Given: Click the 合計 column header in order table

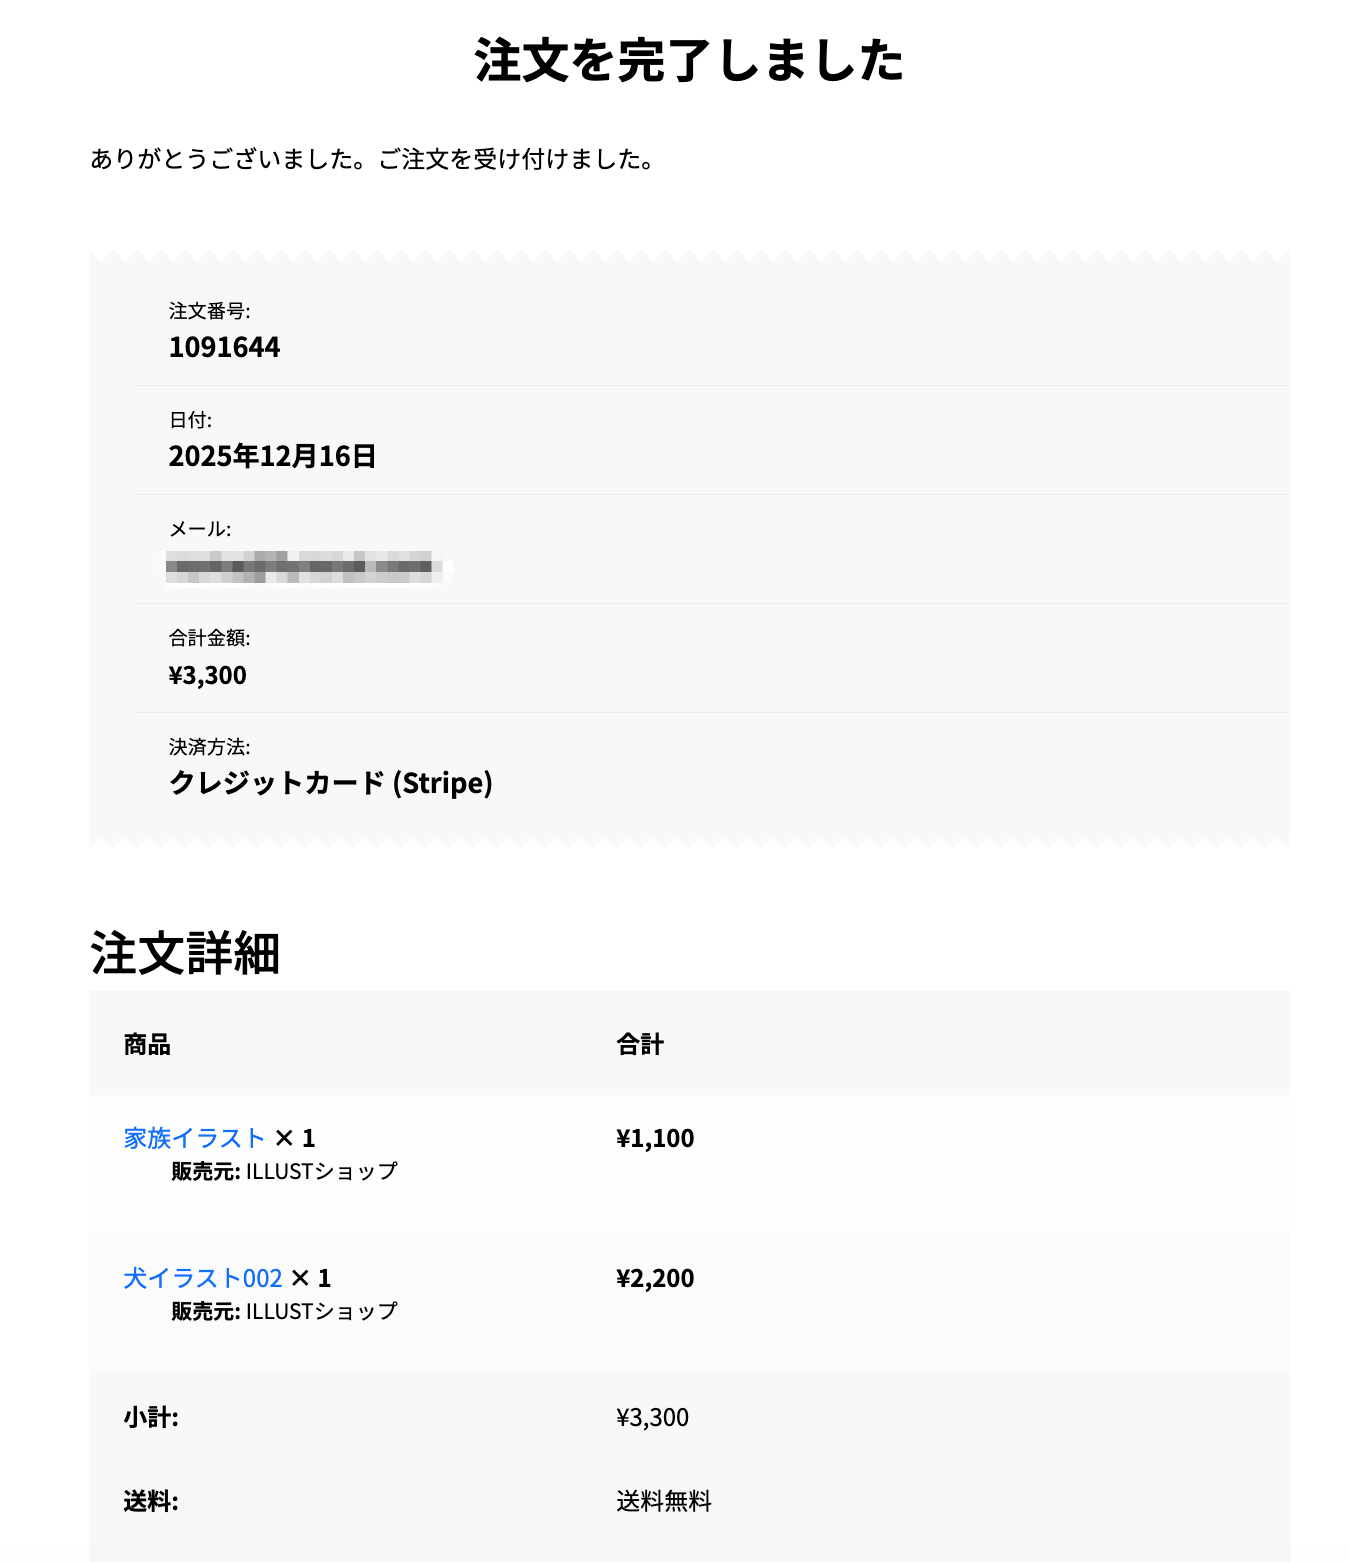Looking at the screenshot, I should (640, 1045).
